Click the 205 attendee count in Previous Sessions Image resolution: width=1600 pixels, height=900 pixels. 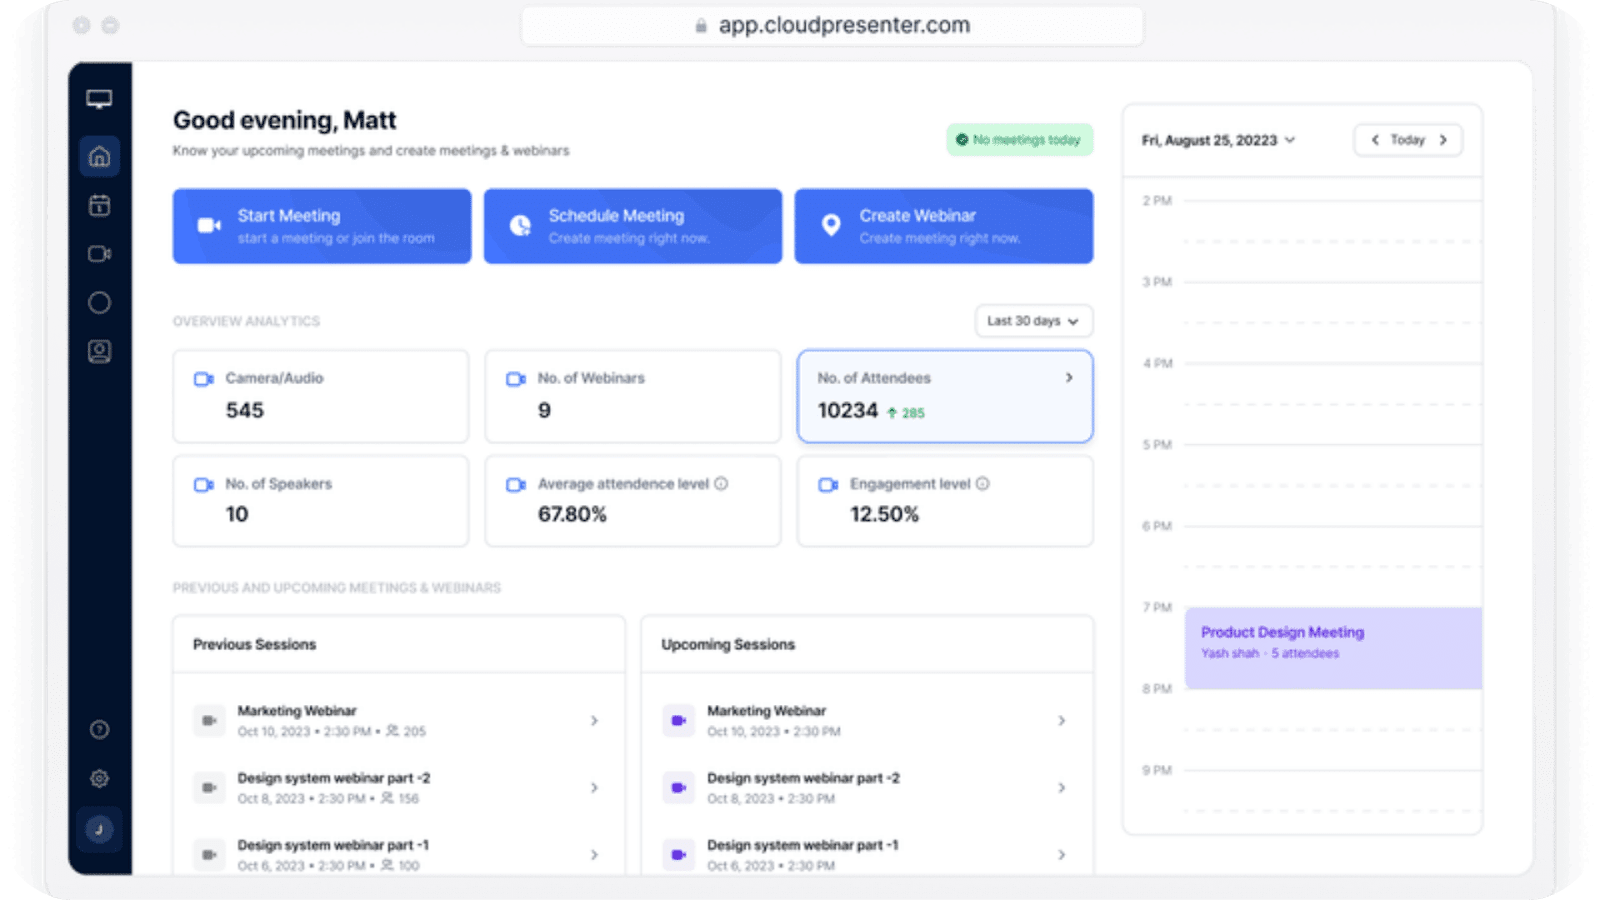[414, 732]
